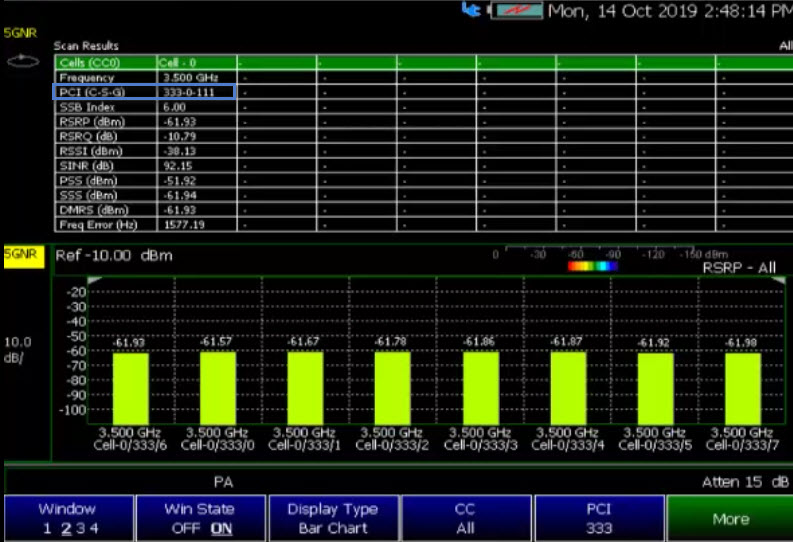Click the sweep loop icon under 5GNR
This screenshot has width=793, height=542.
click(23, 62)
